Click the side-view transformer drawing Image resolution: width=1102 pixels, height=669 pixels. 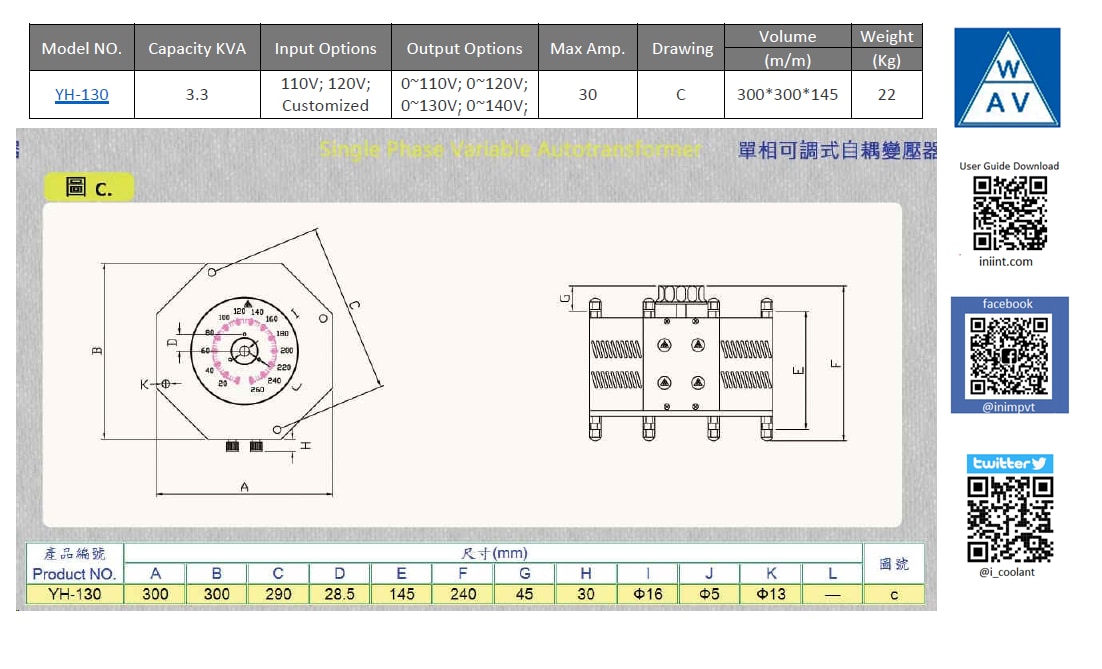(682, 366)
